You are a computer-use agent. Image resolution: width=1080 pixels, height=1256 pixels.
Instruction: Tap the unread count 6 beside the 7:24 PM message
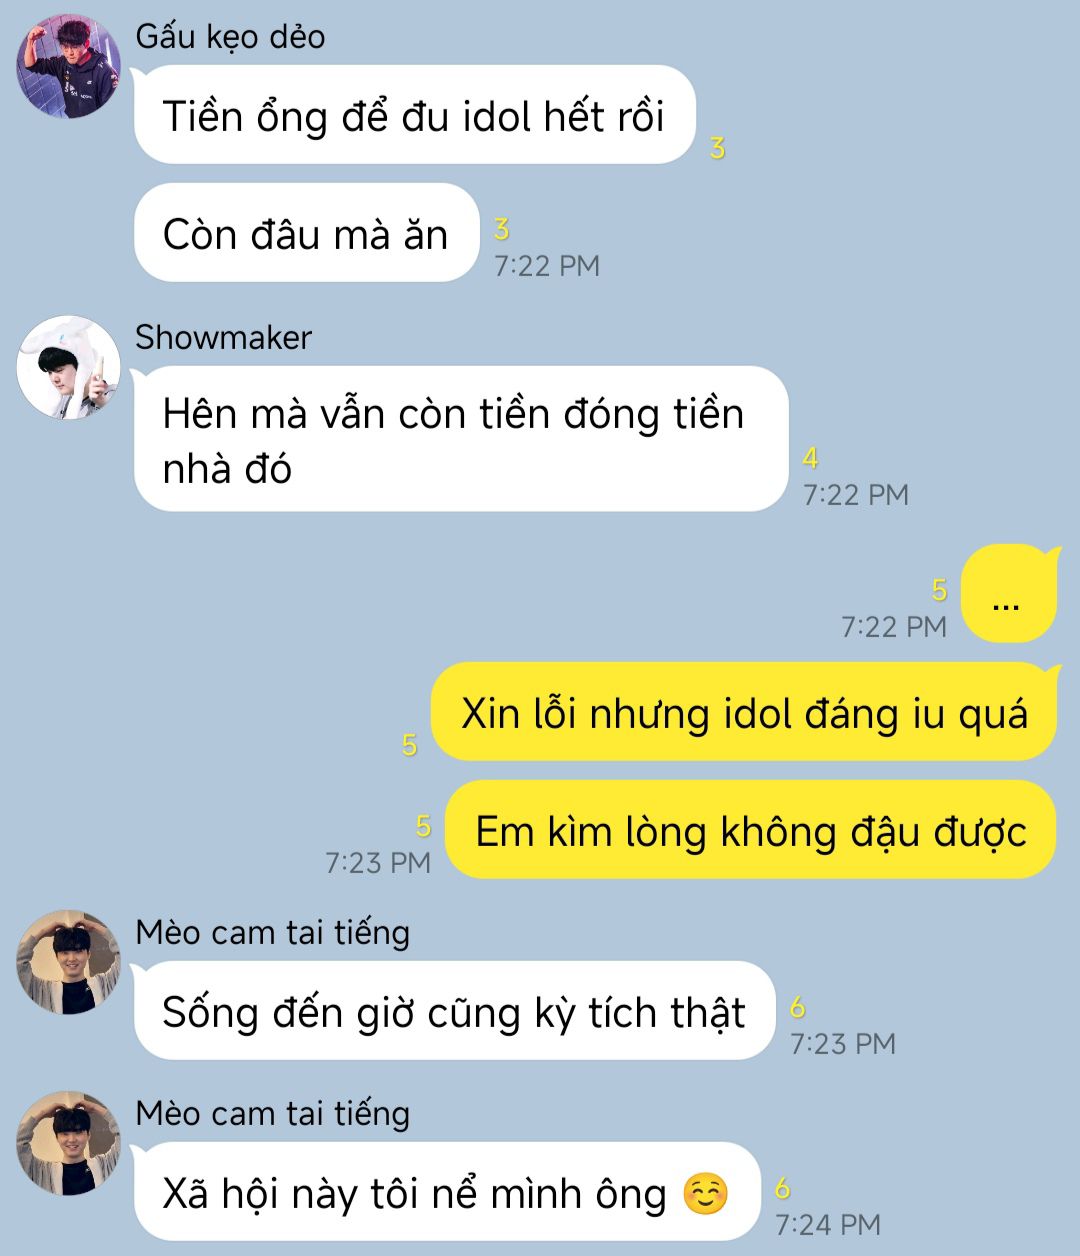click(783, 1189)
